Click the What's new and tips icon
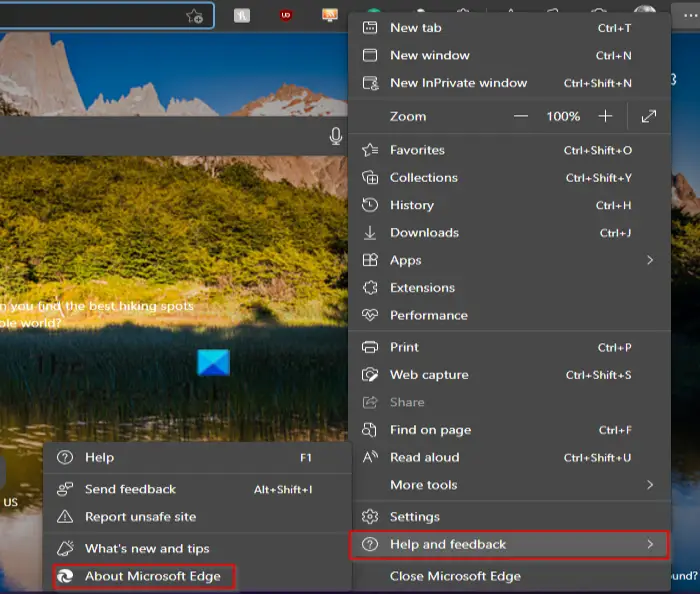 tap(65, 548)
